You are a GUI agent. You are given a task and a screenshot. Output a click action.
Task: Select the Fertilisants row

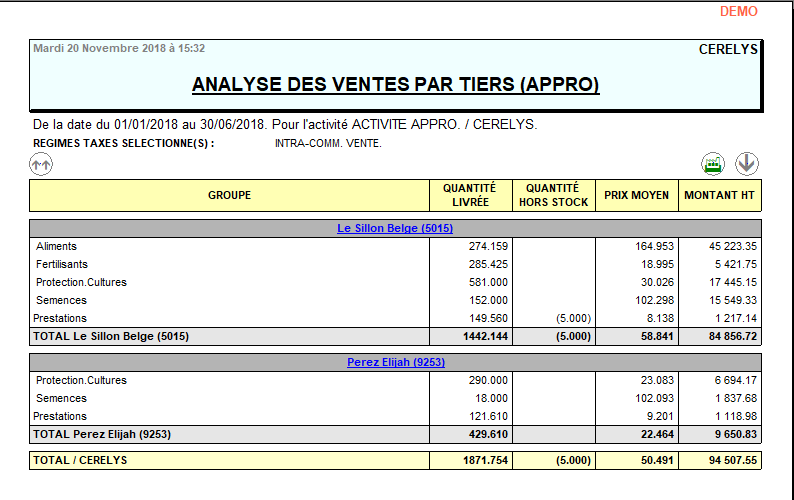(62, 264)
